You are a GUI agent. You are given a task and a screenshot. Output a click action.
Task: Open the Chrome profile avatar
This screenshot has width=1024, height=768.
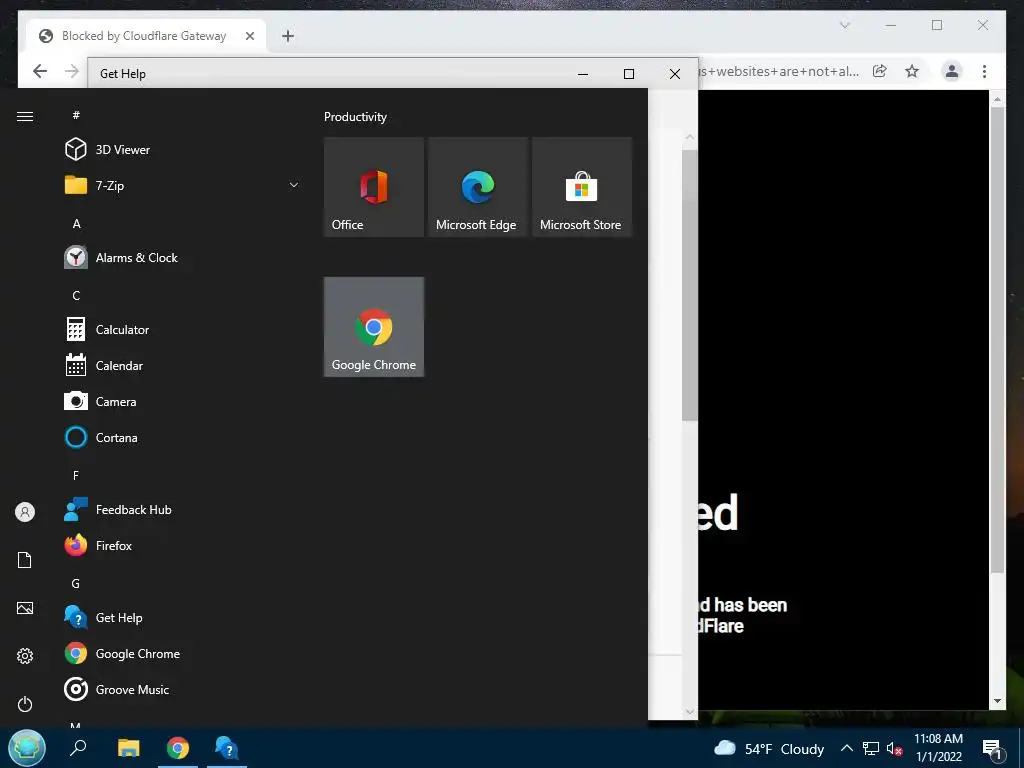[952, 71]
